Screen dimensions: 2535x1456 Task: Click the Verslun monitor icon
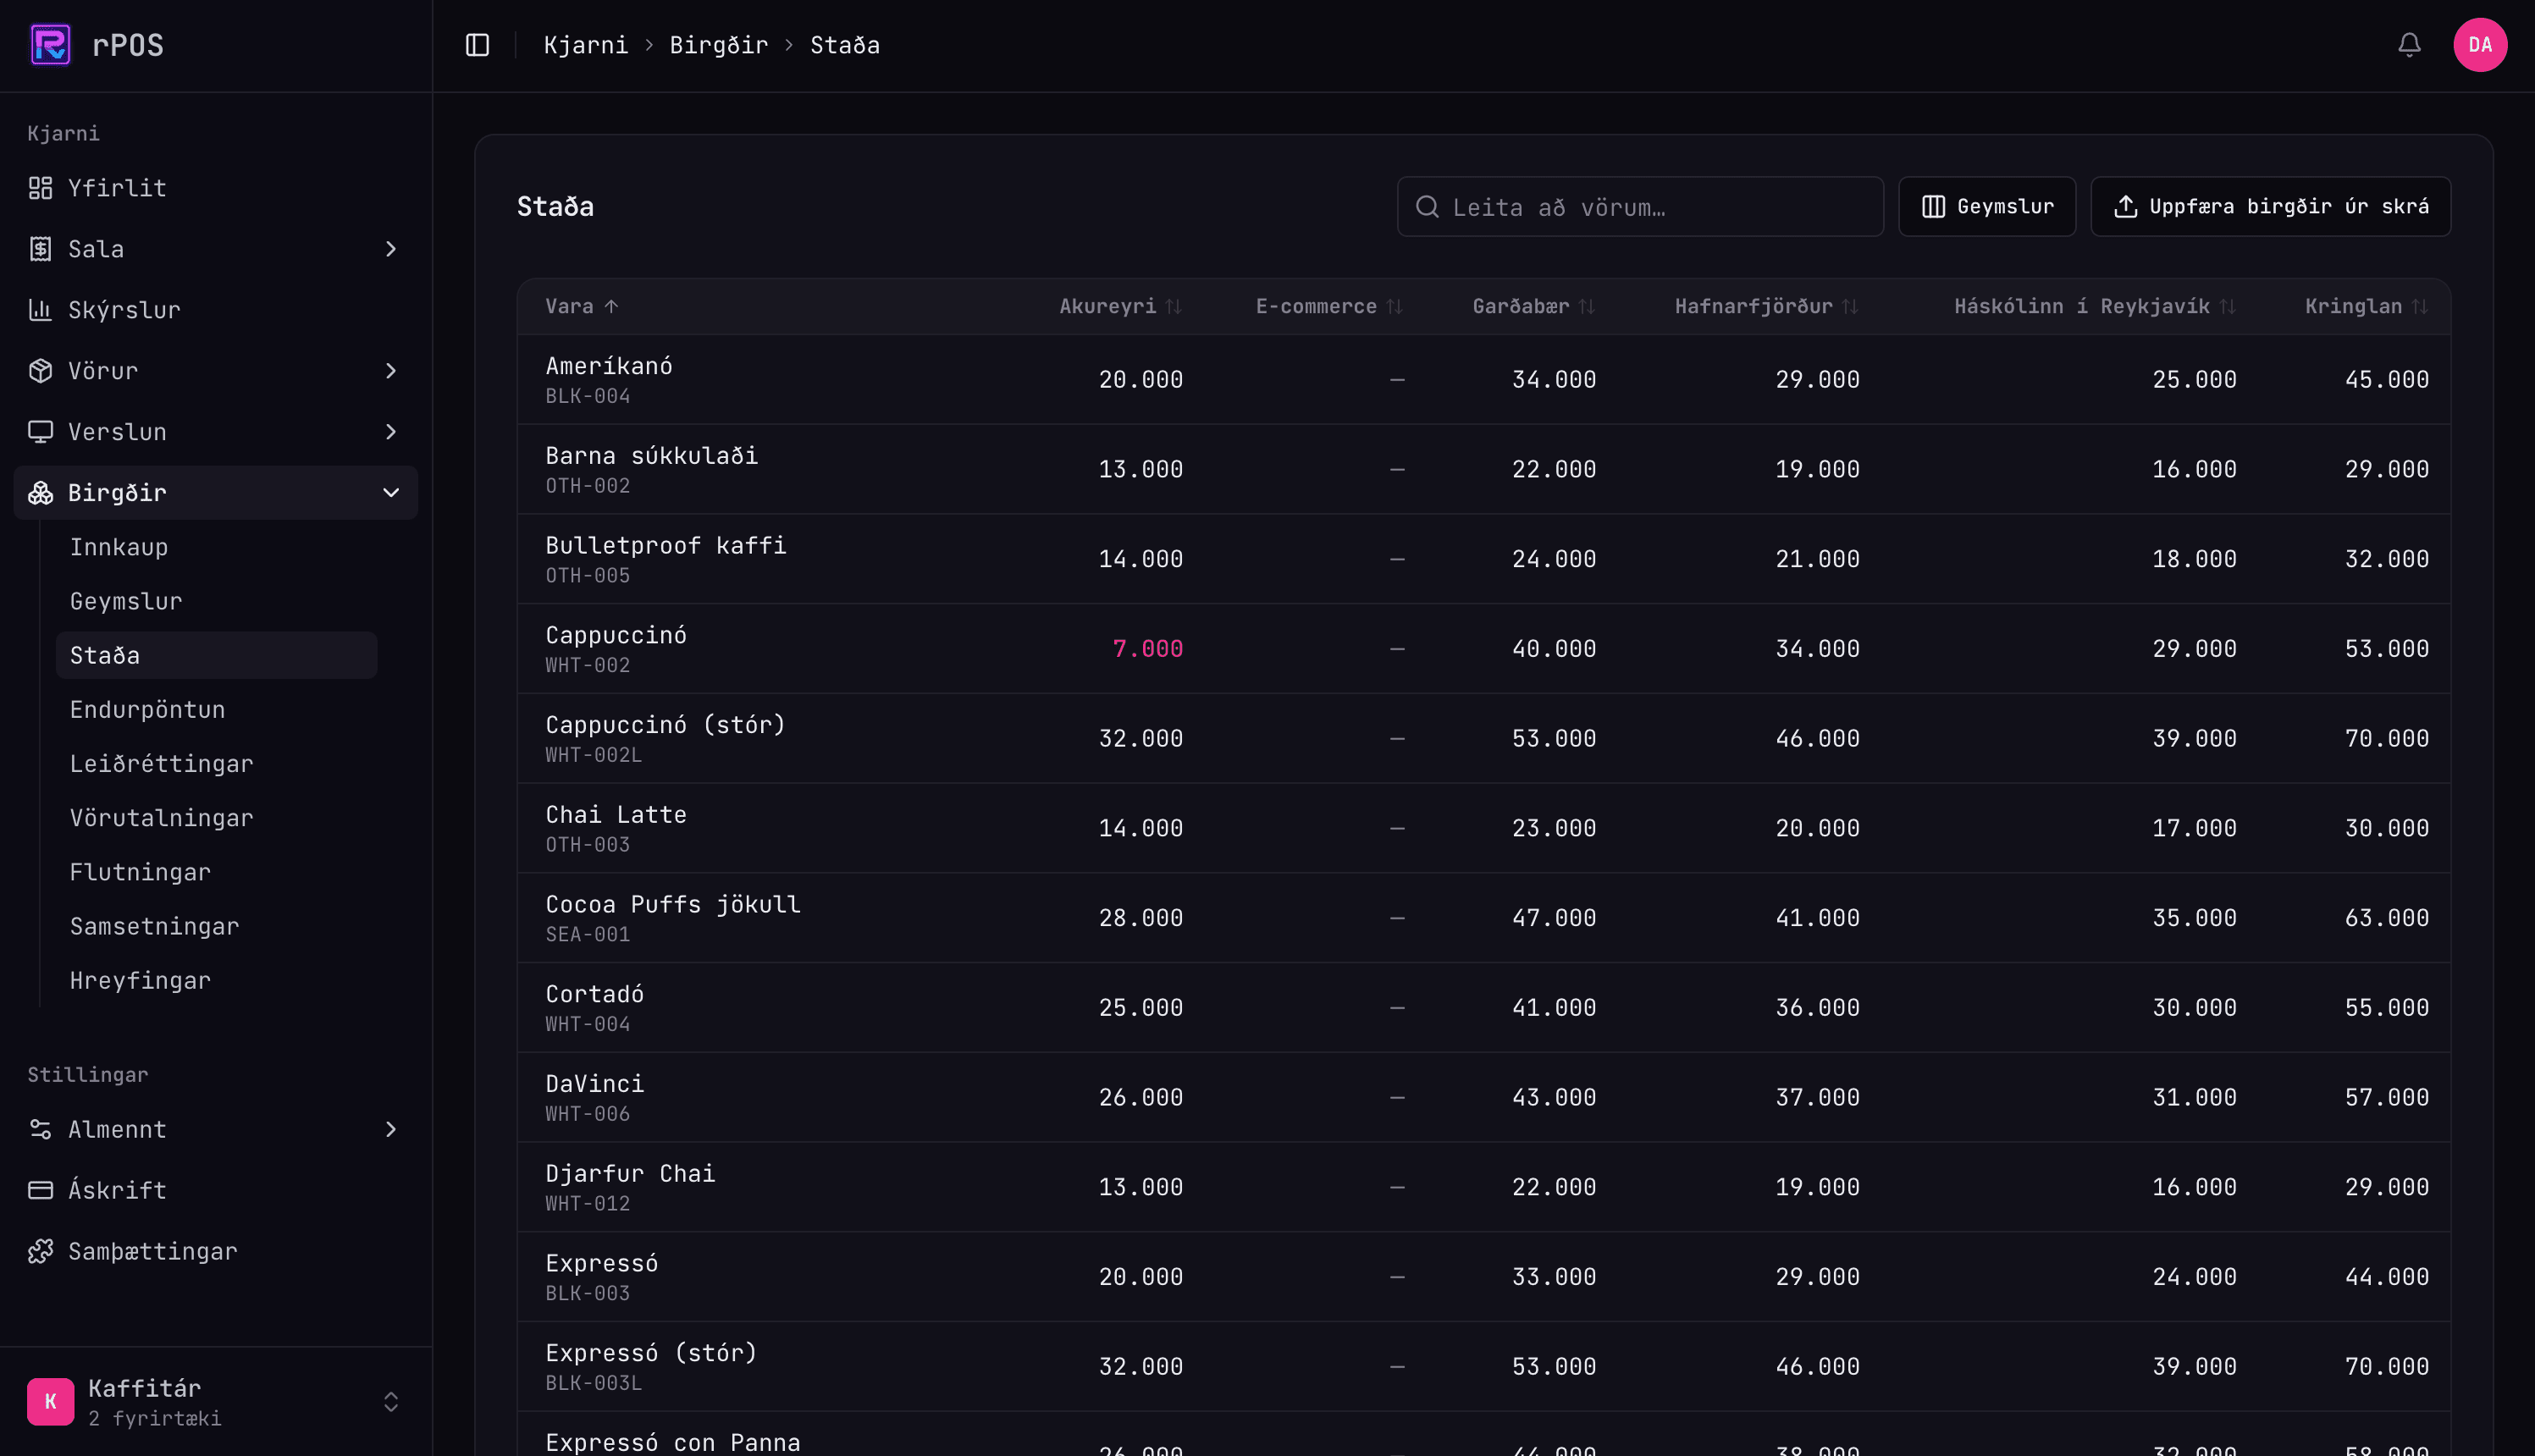[x=40, y=432]
